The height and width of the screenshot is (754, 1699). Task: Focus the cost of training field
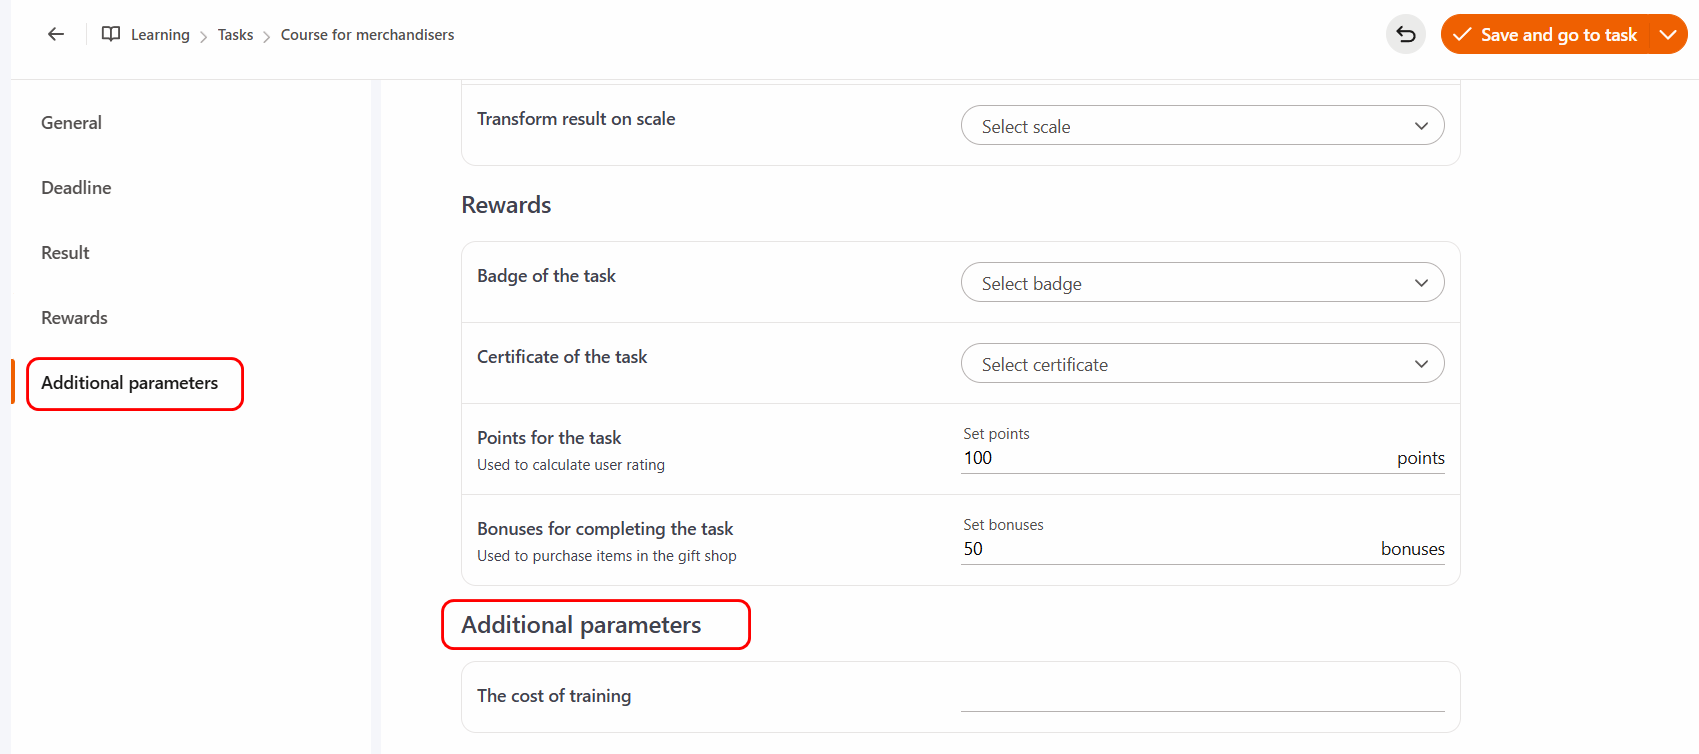click(1202, 697)
